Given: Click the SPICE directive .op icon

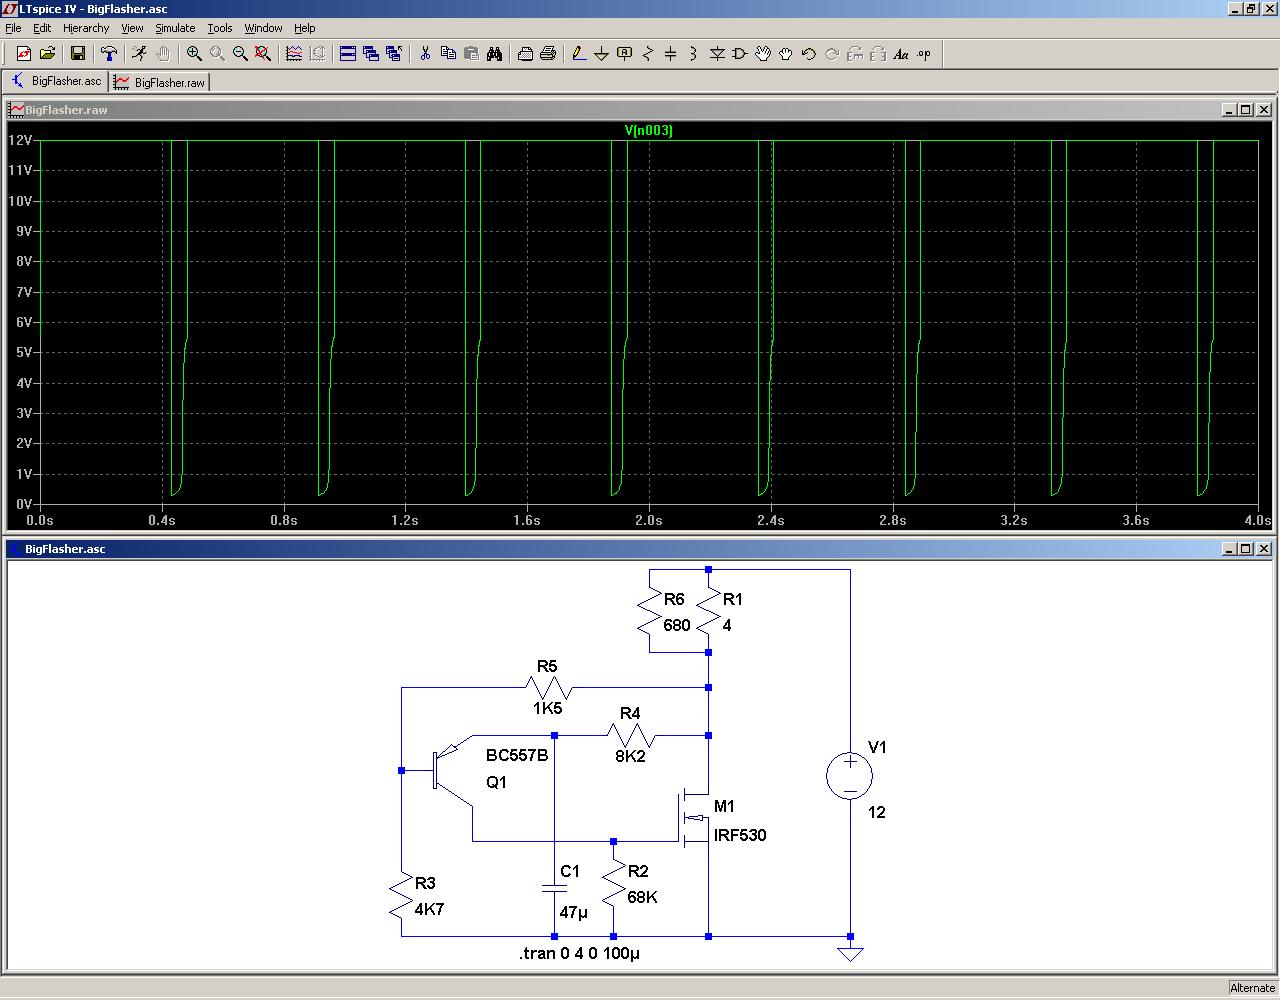Looking at the screenshot, I should point(924,54).
